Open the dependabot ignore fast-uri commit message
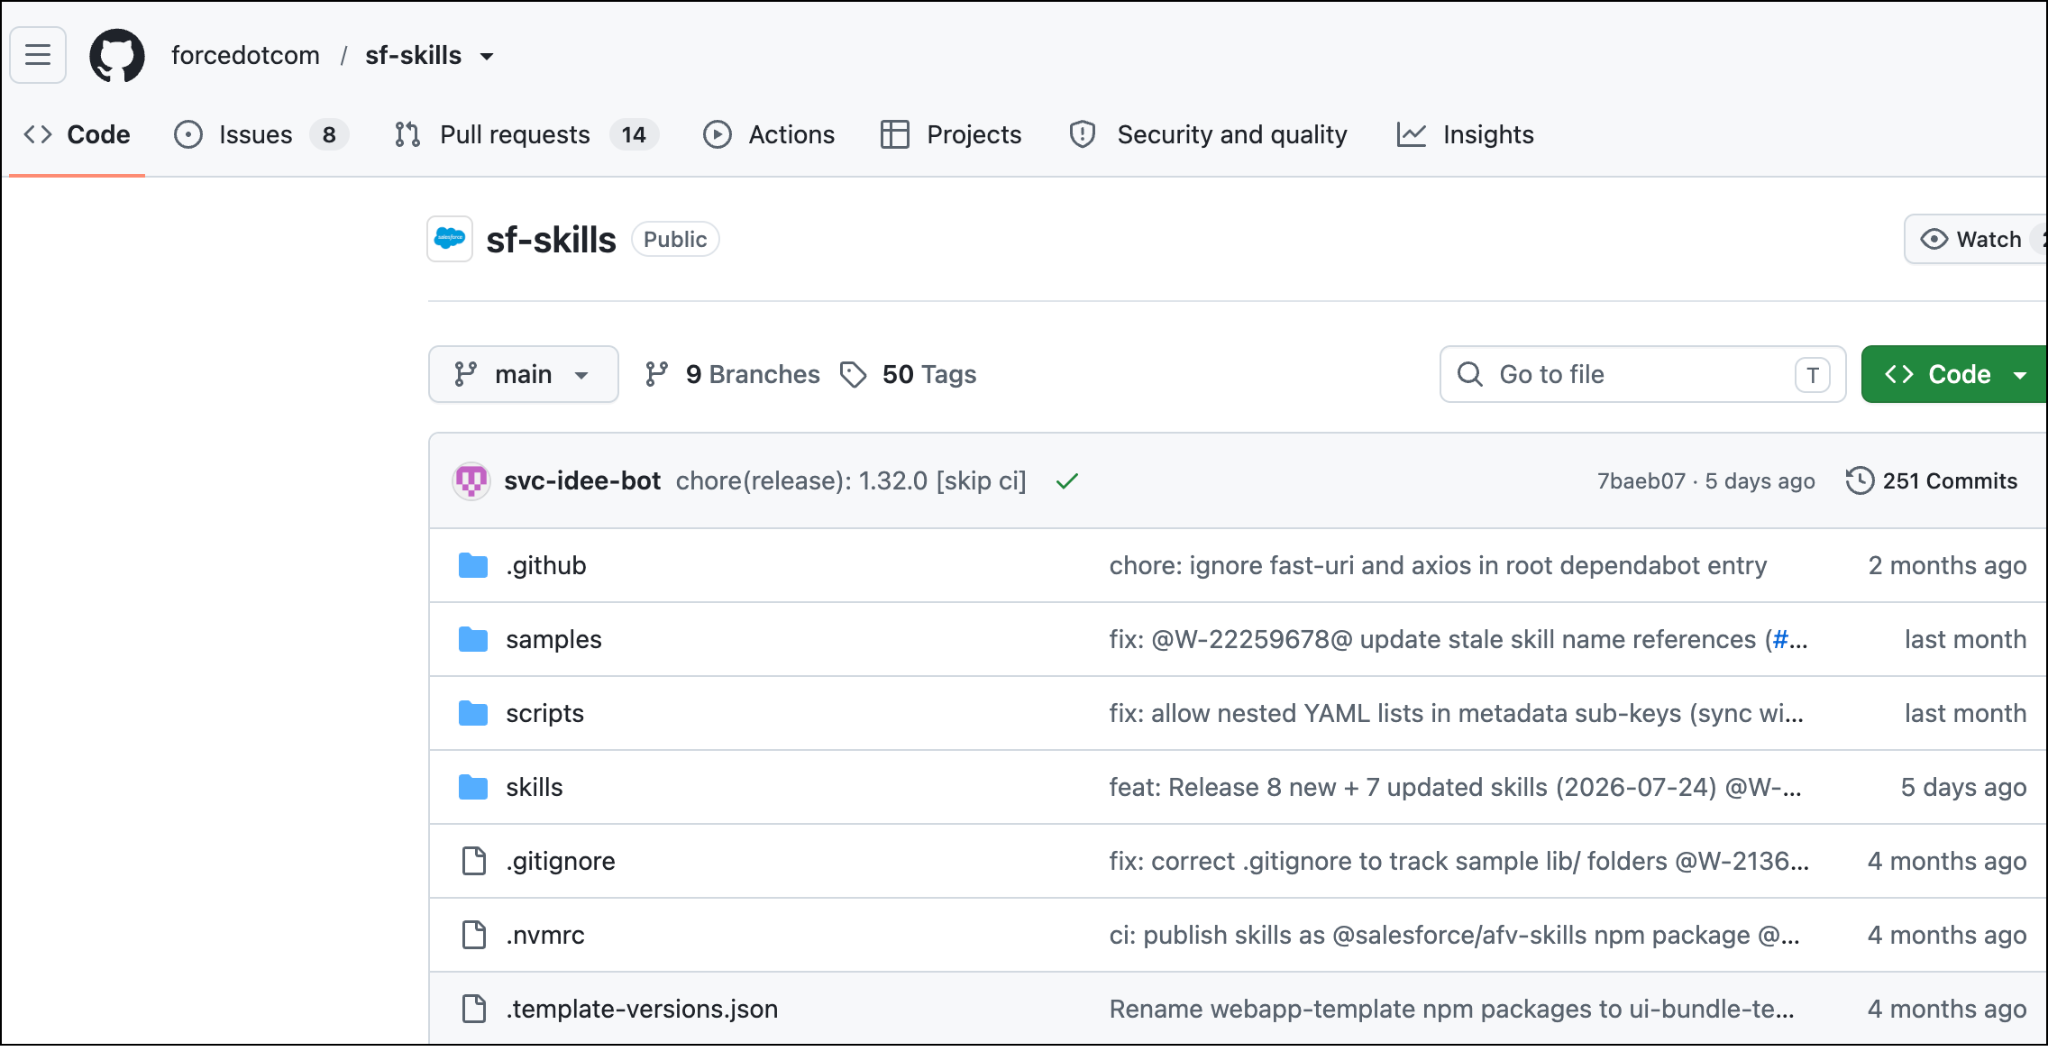Image resolution: width=2048 pixels, height=1046 pixels. [x=1438, y=565]
